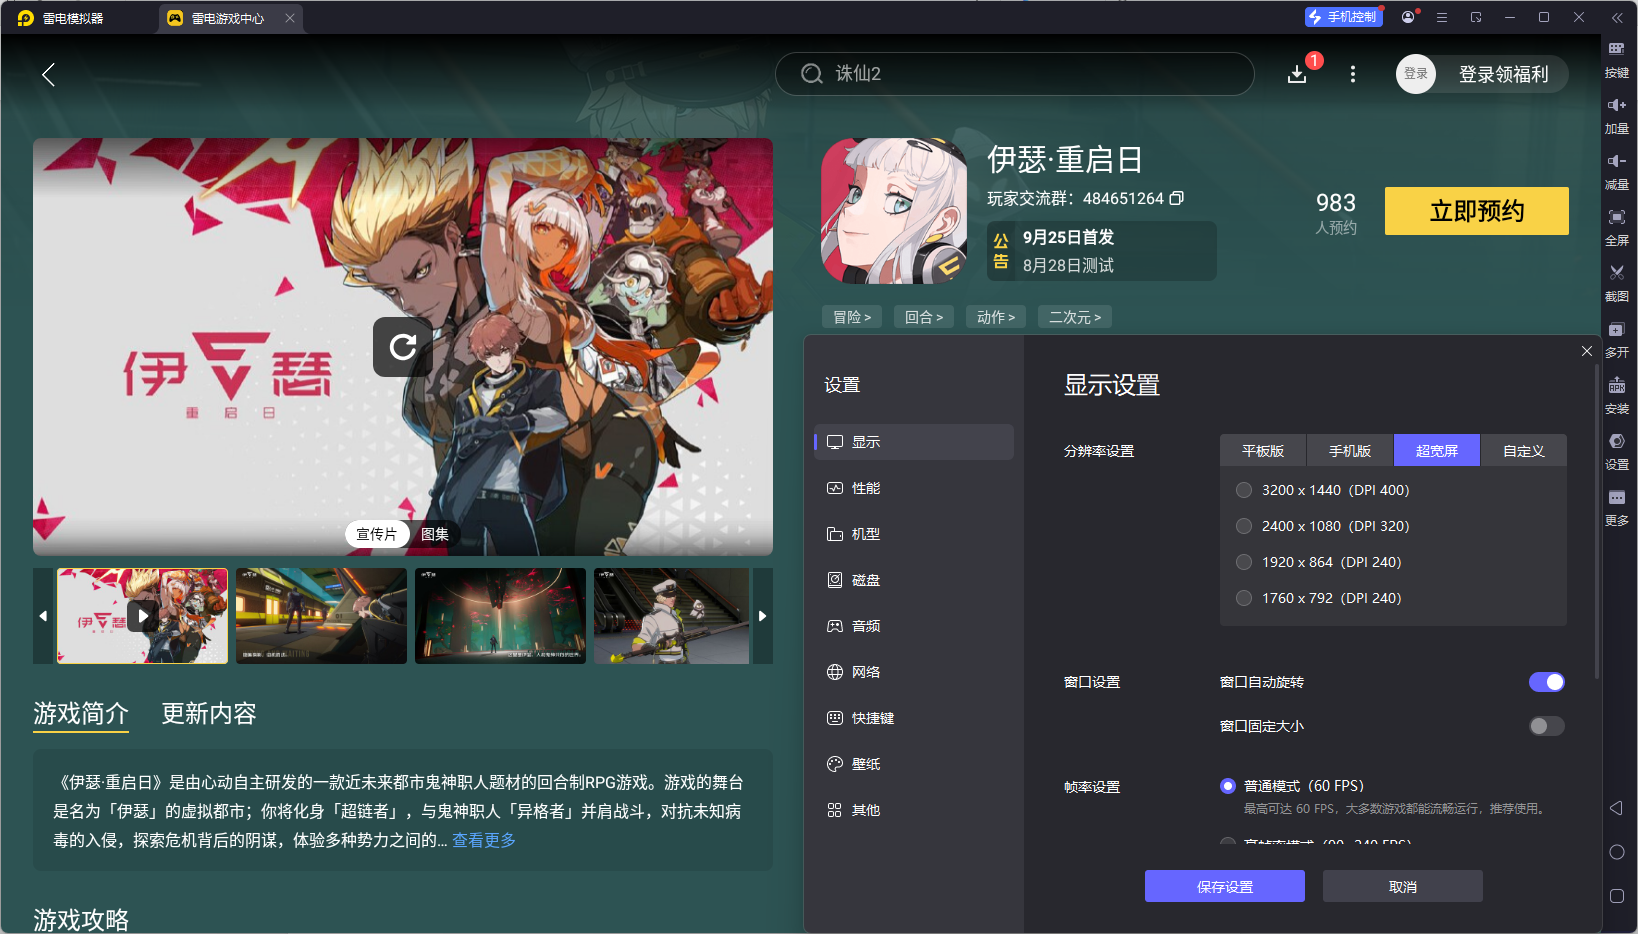The width and height of the screenshot is (1638, 934).
Task: Open 网络 settings section
Action: [x=914, y=672]
